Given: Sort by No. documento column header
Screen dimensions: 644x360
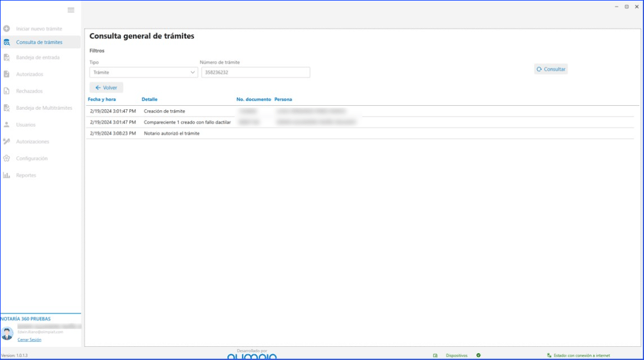Looking at the screenshot, I should 253,99.
